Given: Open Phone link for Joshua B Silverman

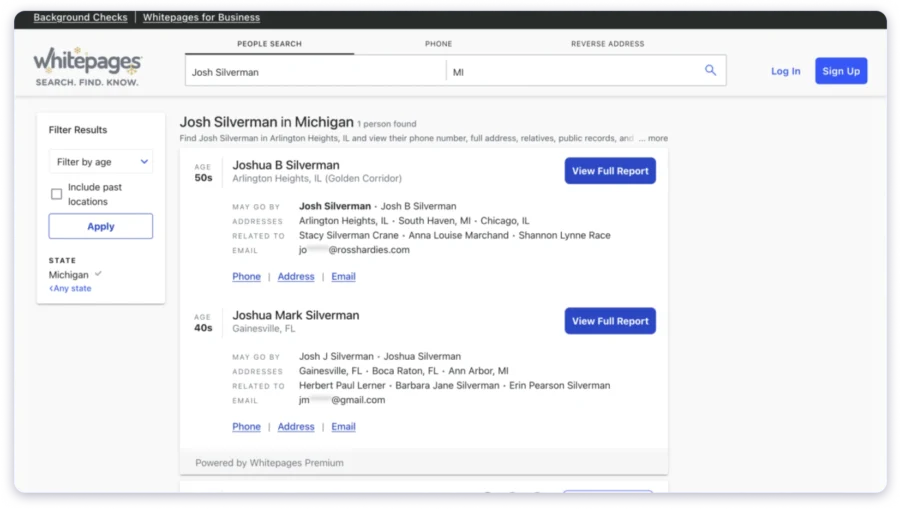Looking at the screenshot, I should [x=246, y=277].
